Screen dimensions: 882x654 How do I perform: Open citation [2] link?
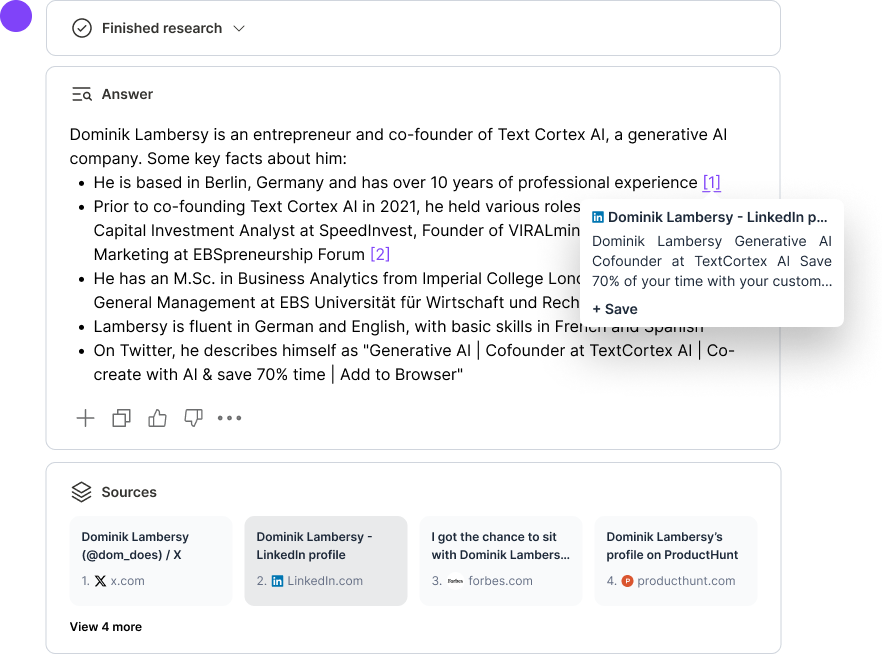click(380, 254)
